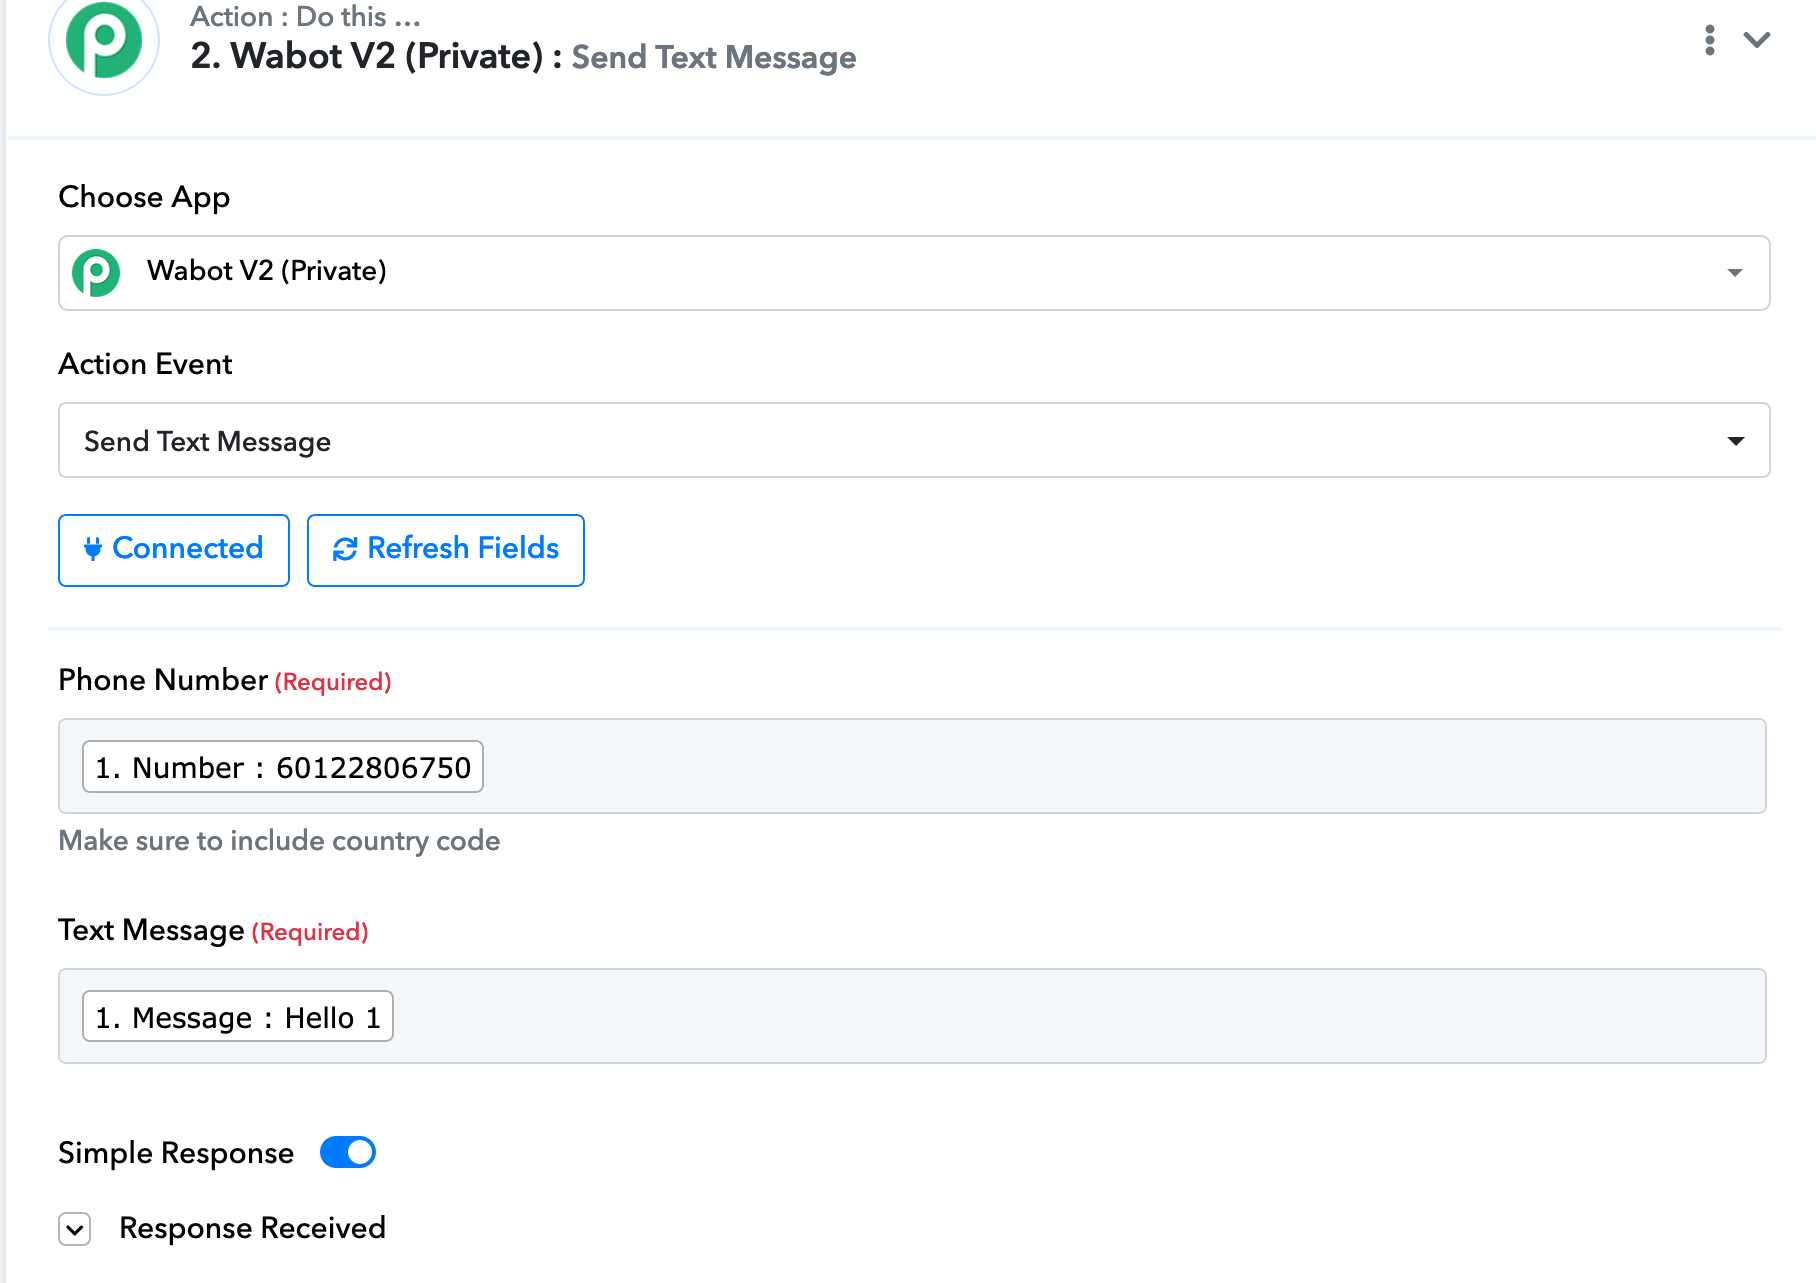The height and width of the screenshot is (1283, 1816).
Task: Open the three-dot step options menu
Action: 1710,40
